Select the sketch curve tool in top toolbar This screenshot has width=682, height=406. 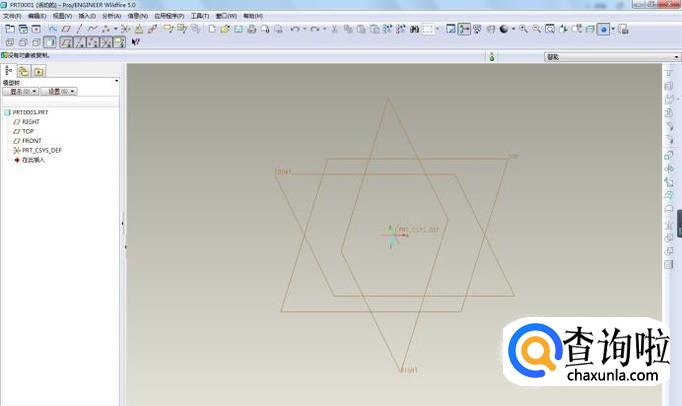click(x=53, y=29)
